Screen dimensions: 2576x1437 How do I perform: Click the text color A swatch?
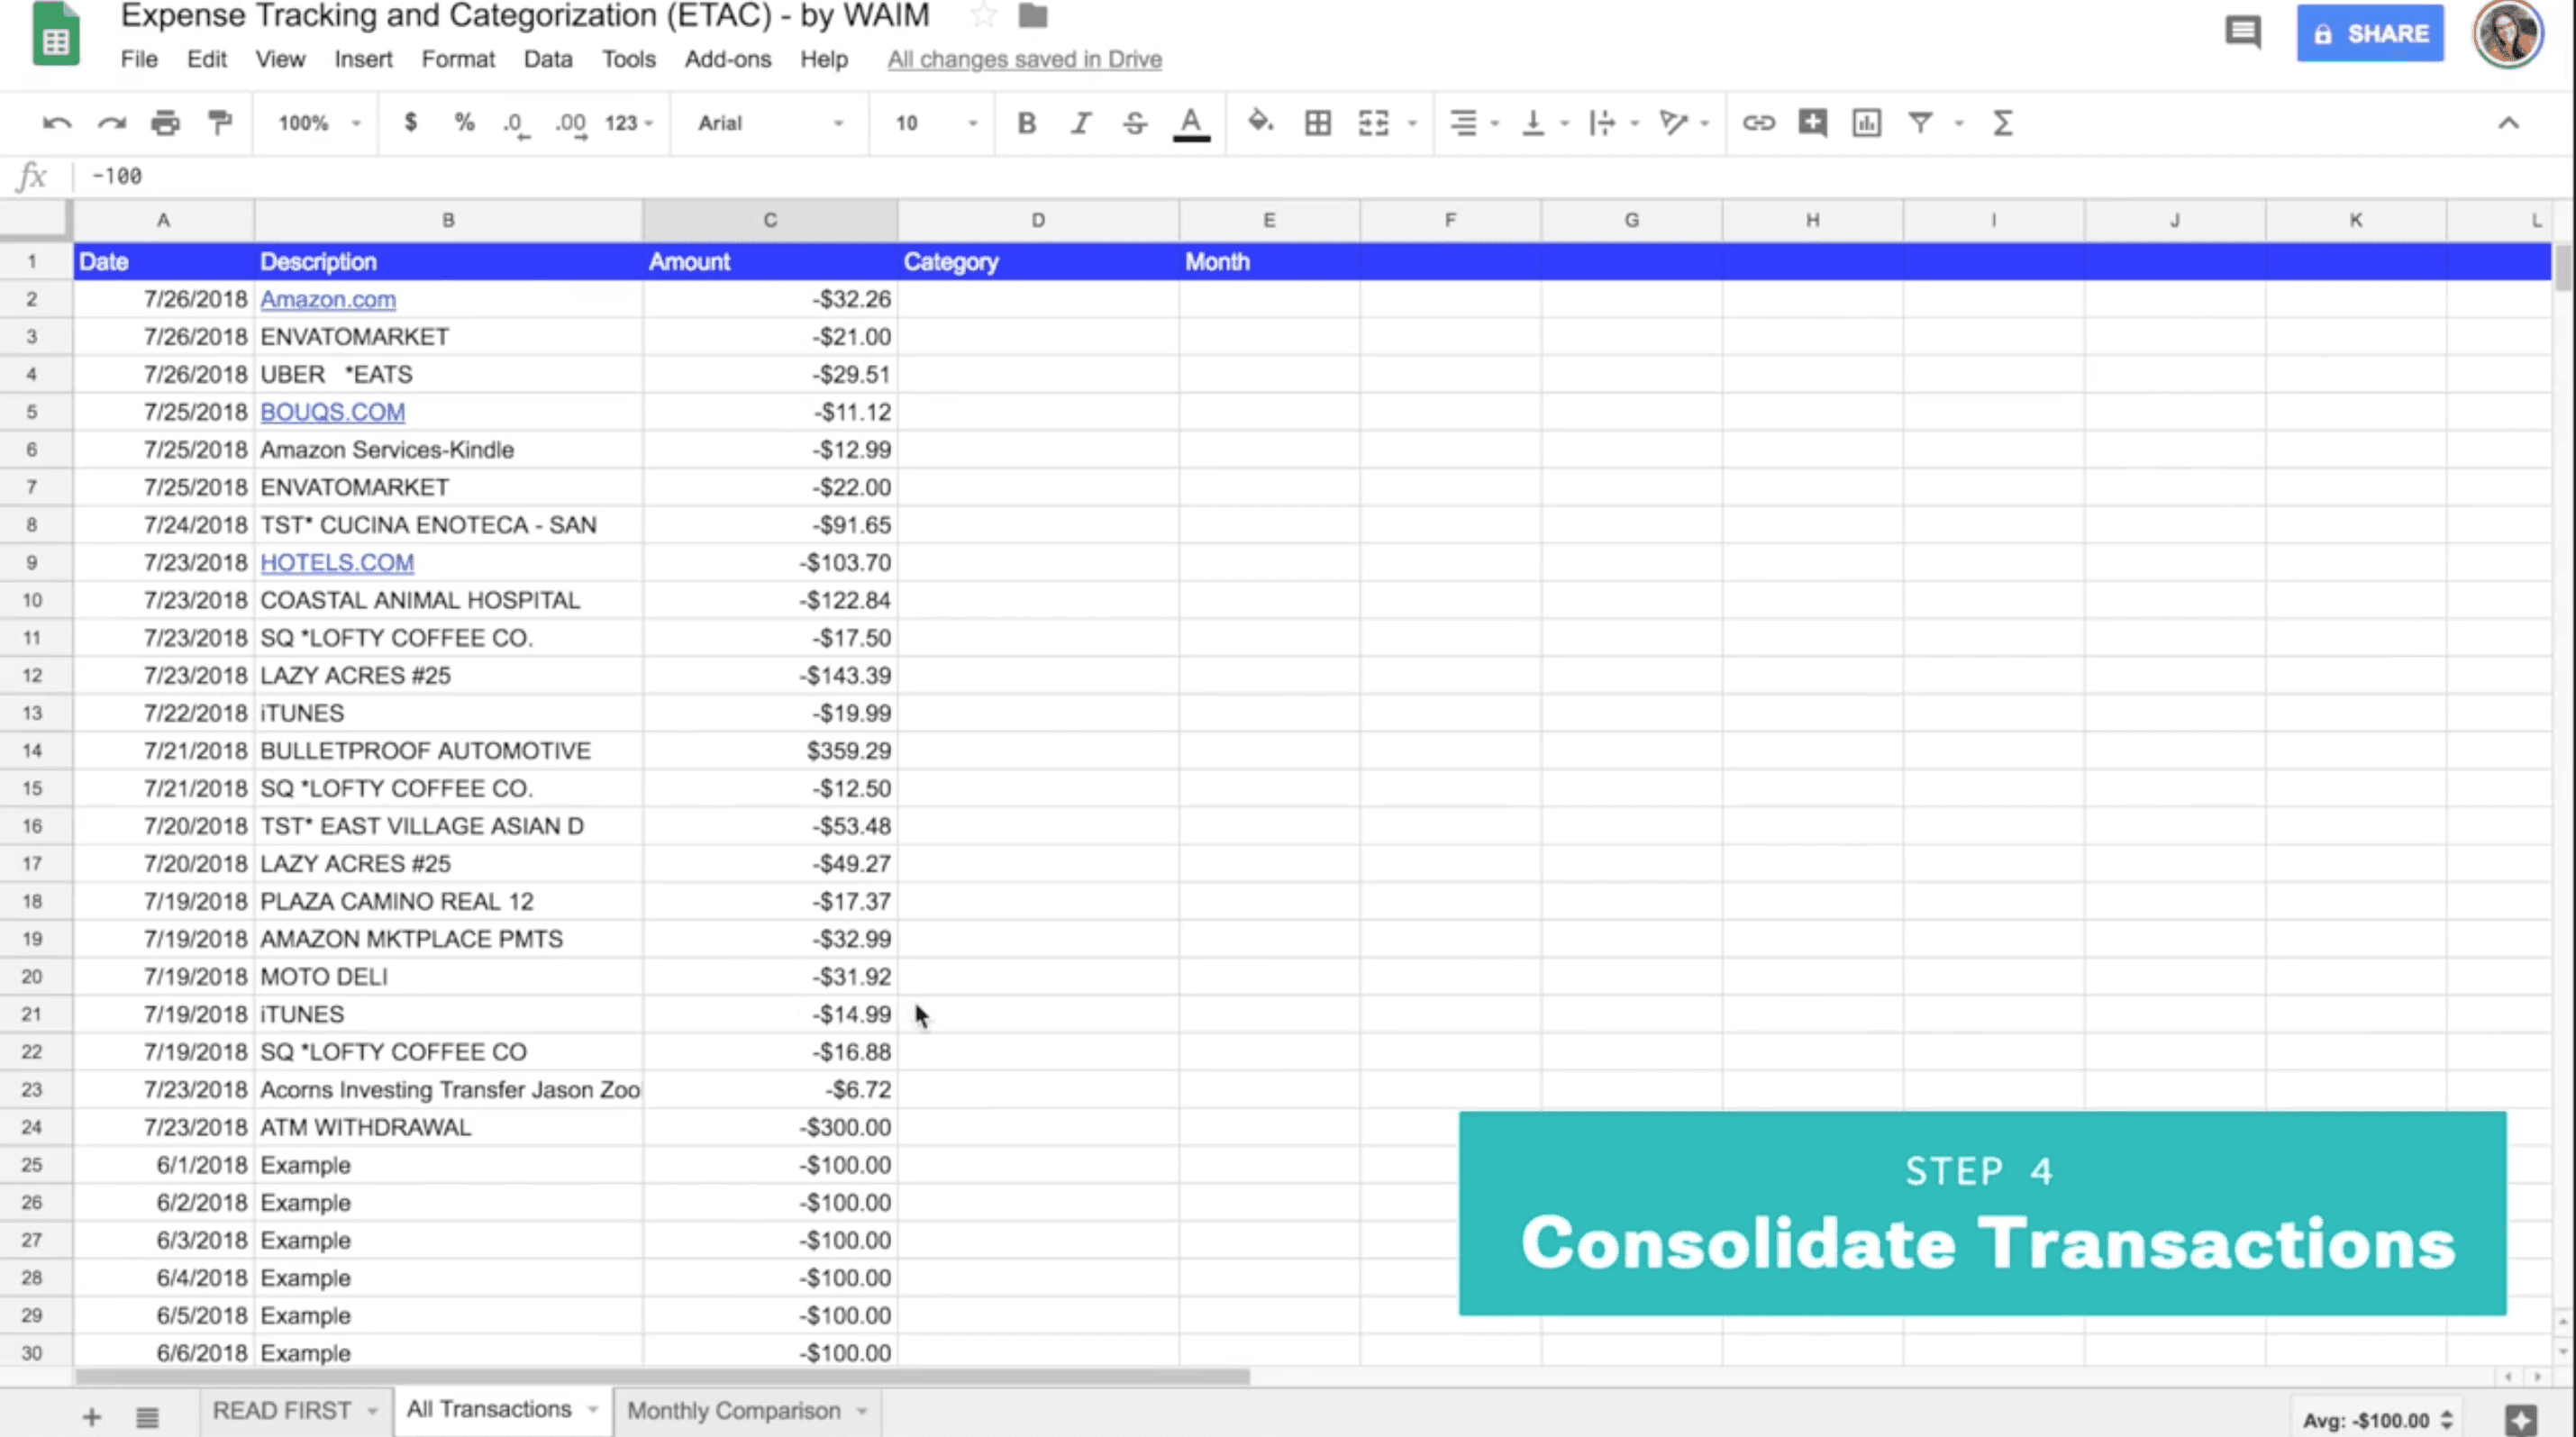point(1190,123)
